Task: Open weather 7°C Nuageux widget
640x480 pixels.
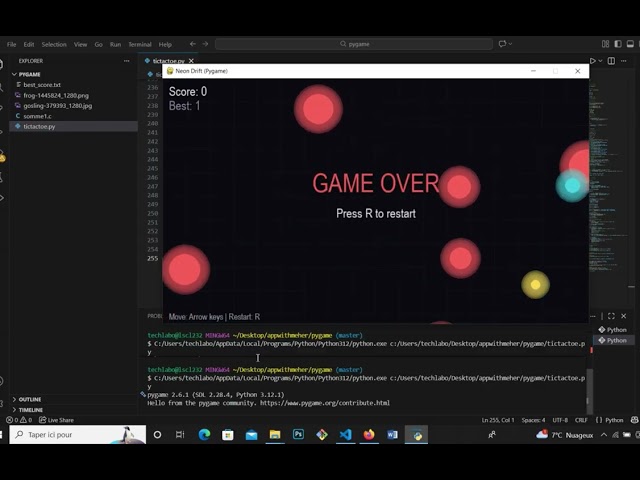Action: pyautogui.click(x=565, y=435)
